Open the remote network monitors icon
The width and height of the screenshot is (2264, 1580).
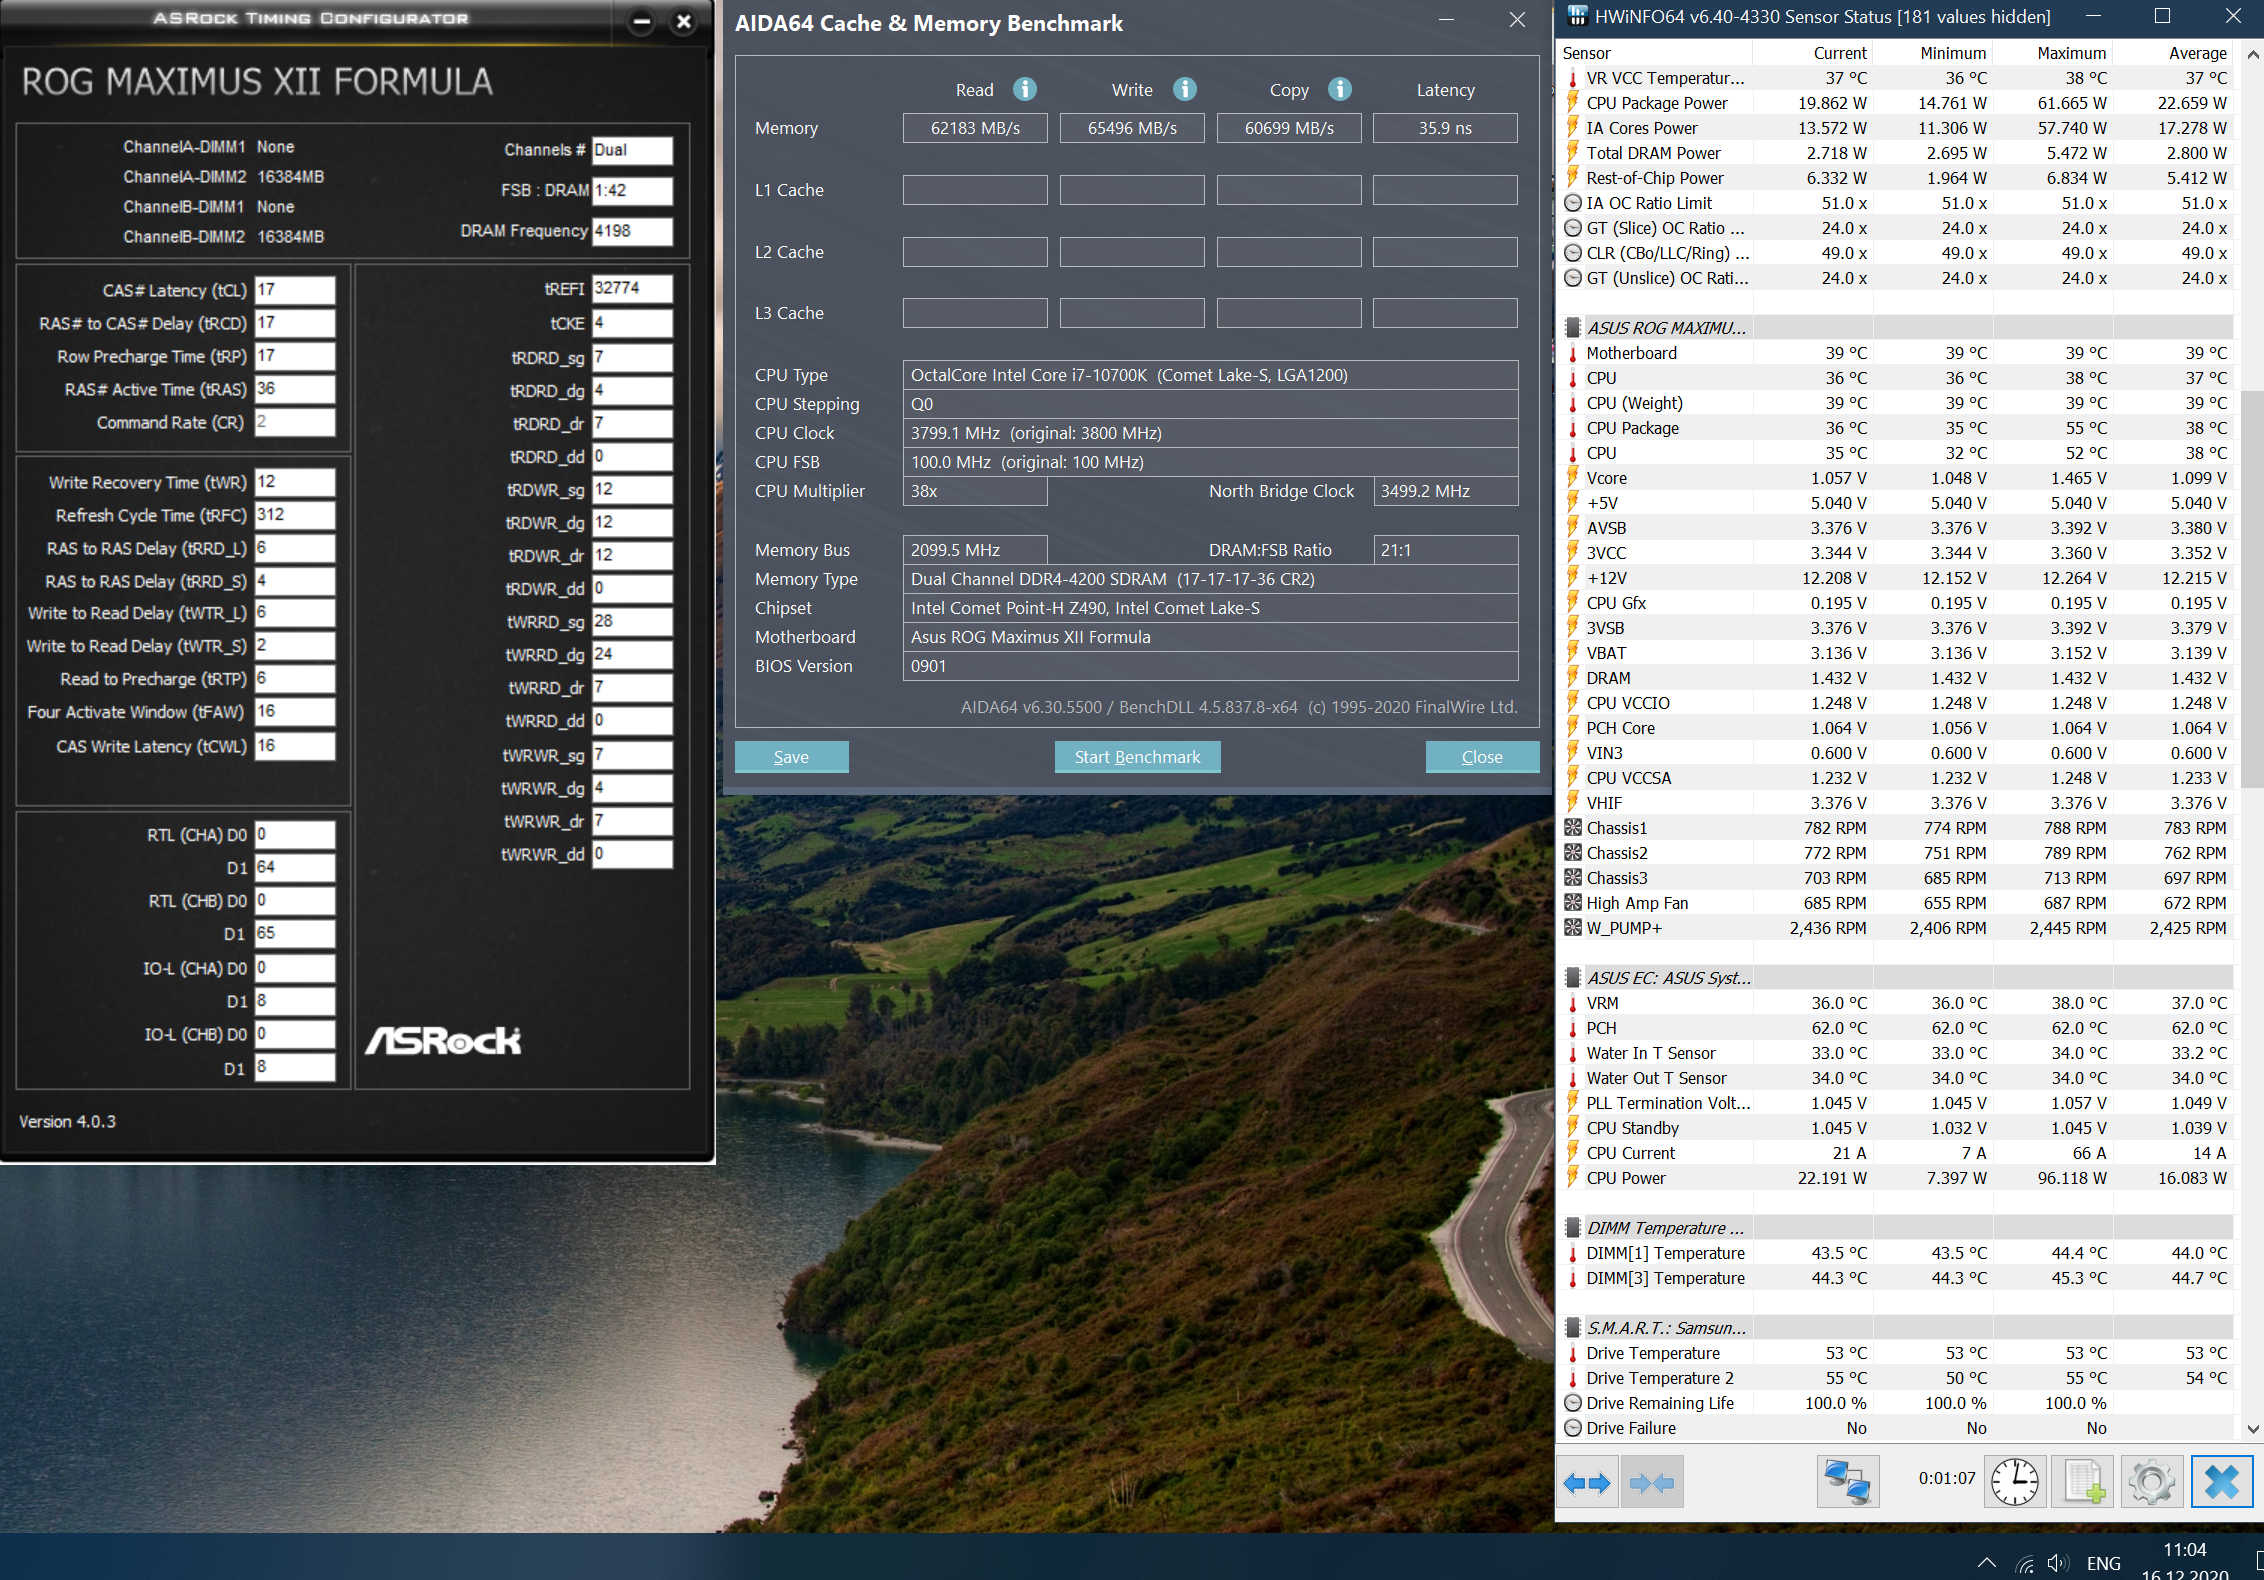tap(1846, 1482)
